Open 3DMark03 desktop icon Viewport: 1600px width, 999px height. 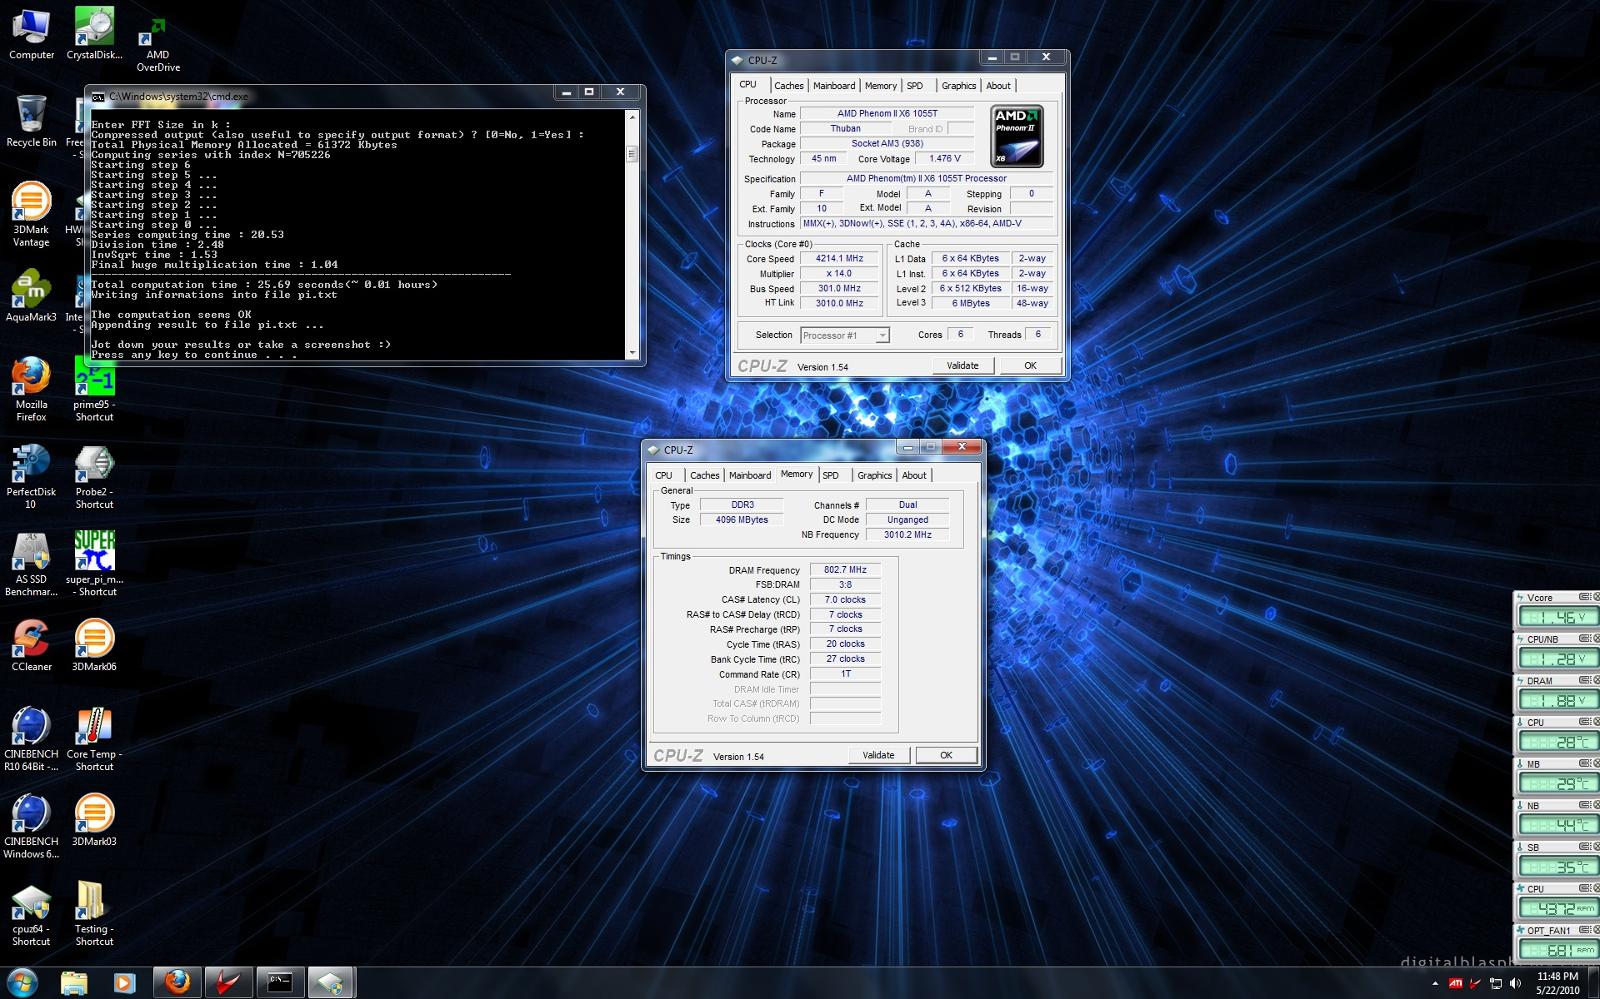[94, 820]
